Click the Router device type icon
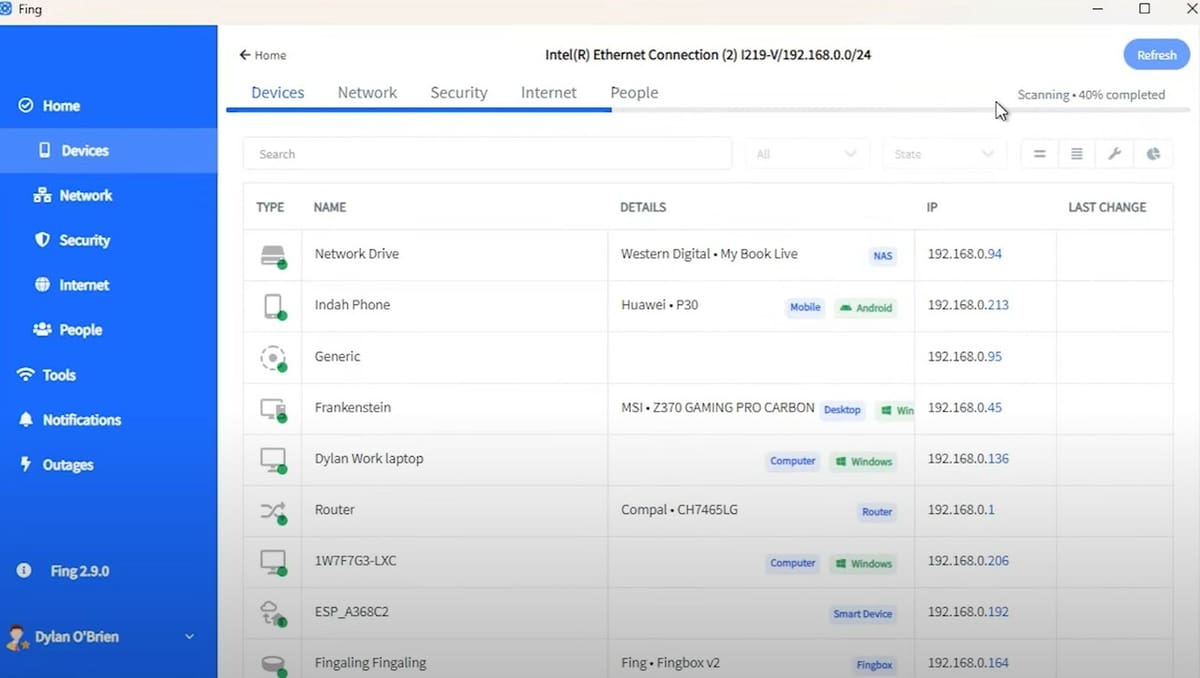The height and width of the screenshot is (678, 1200). pyautogui.click(x=273, y=511)
